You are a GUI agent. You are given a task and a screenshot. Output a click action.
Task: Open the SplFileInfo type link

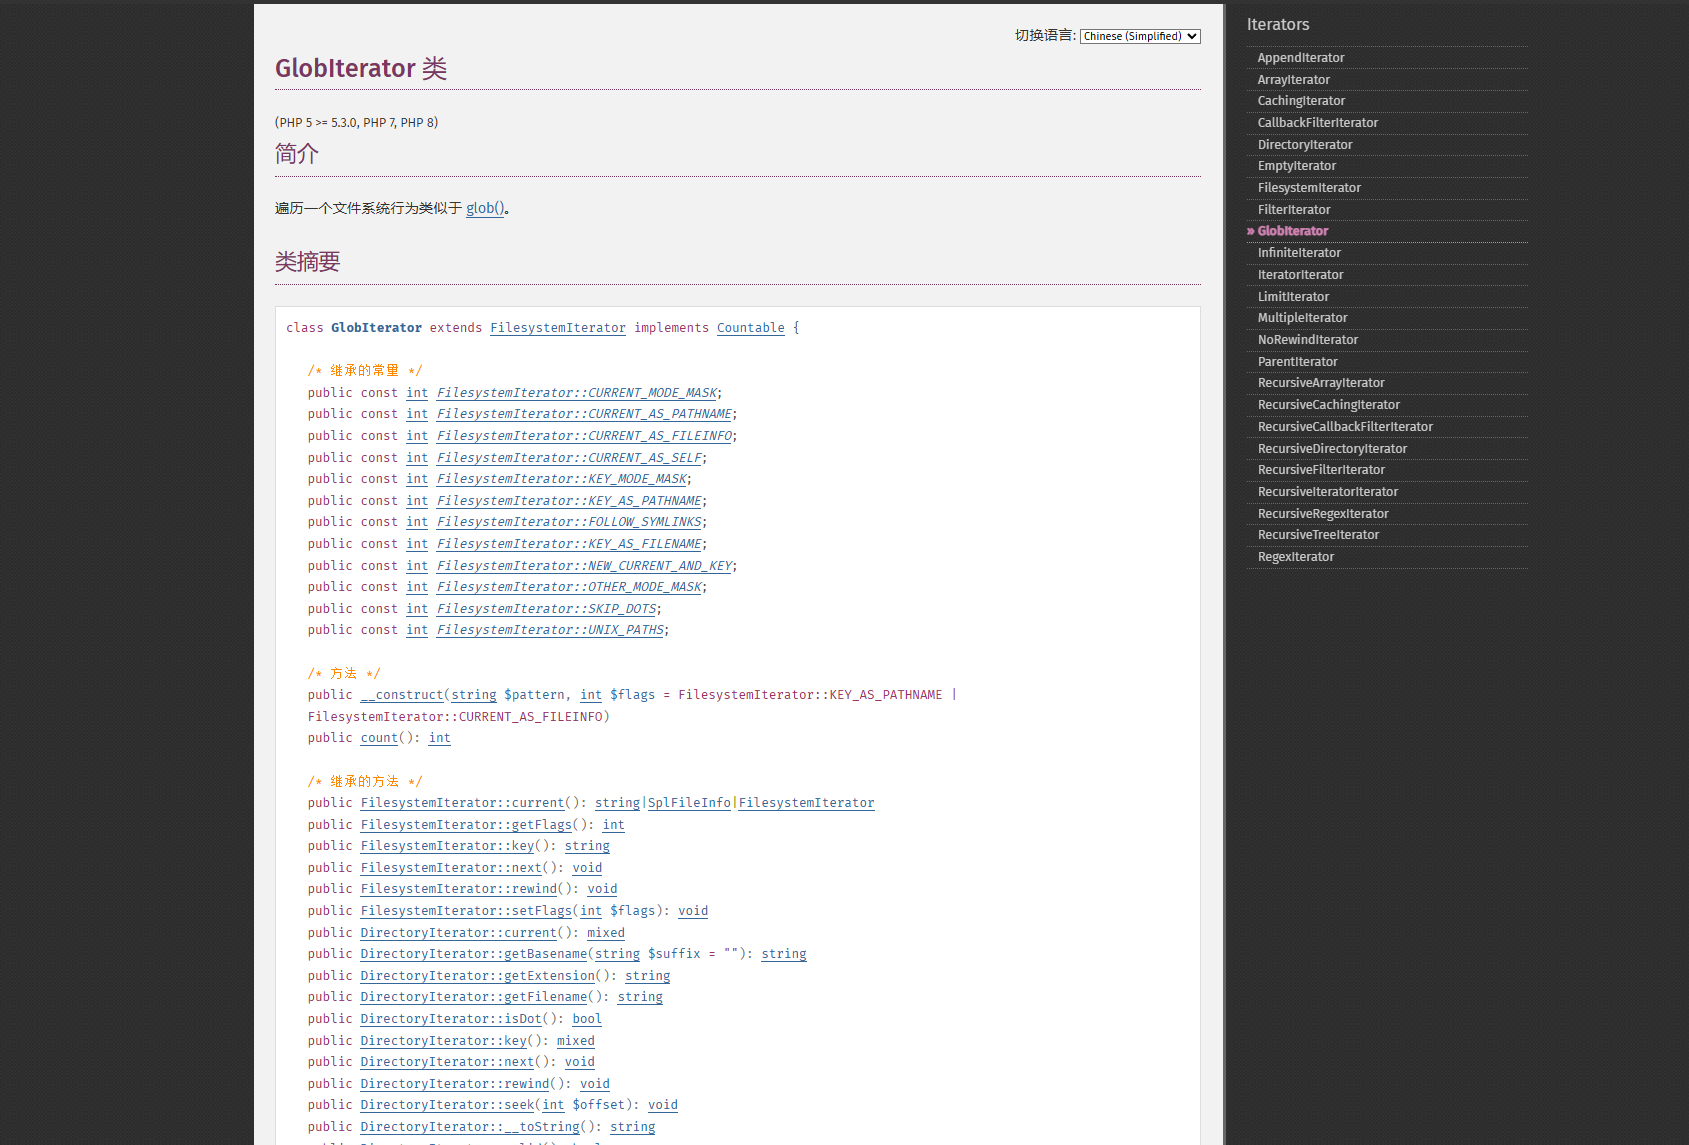[688, 803]
